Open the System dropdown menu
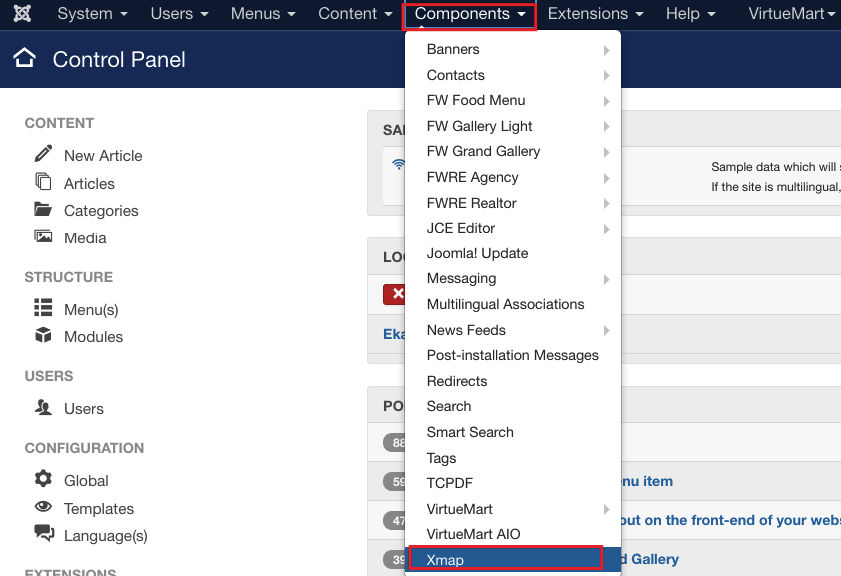 [93, 14]
